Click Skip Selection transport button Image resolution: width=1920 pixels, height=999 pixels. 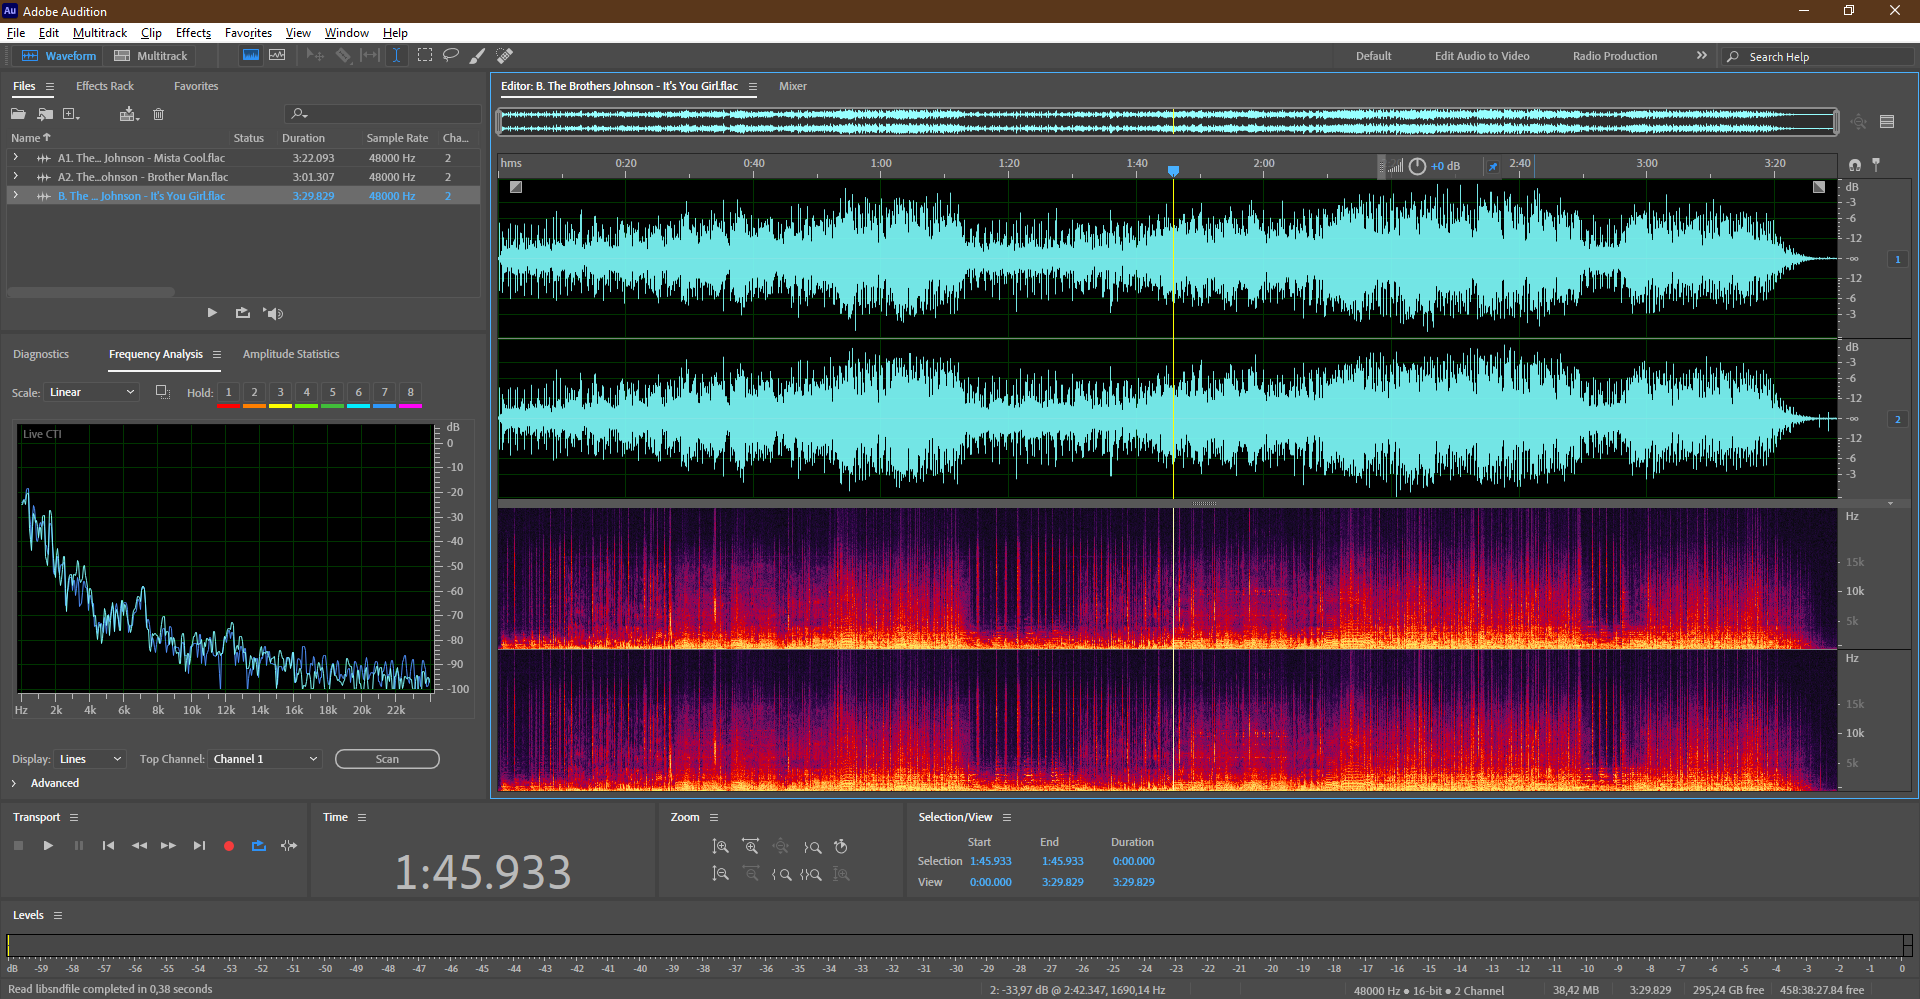[x=289, y=846]
